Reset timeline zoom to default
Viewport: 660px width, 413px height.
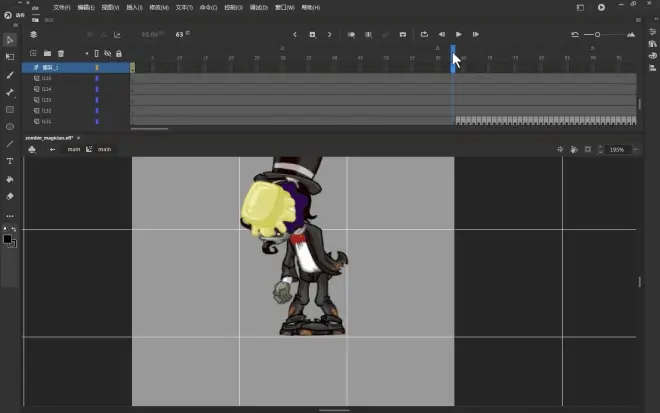coord(575,35)
